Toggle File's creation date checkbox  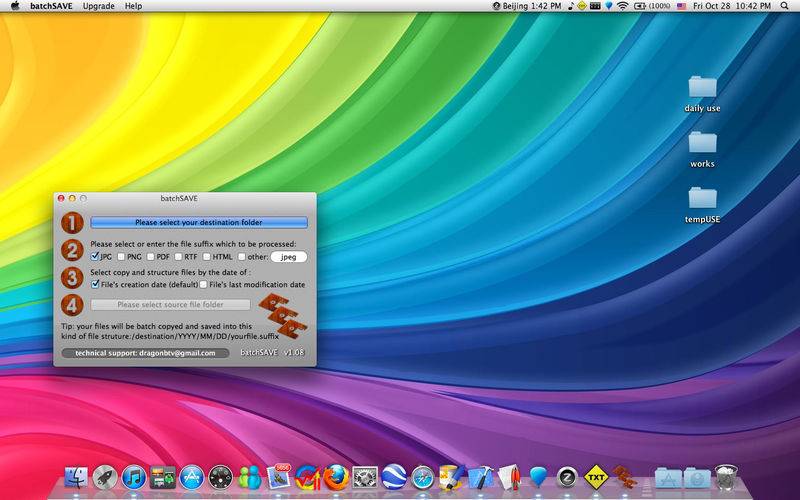95,284
